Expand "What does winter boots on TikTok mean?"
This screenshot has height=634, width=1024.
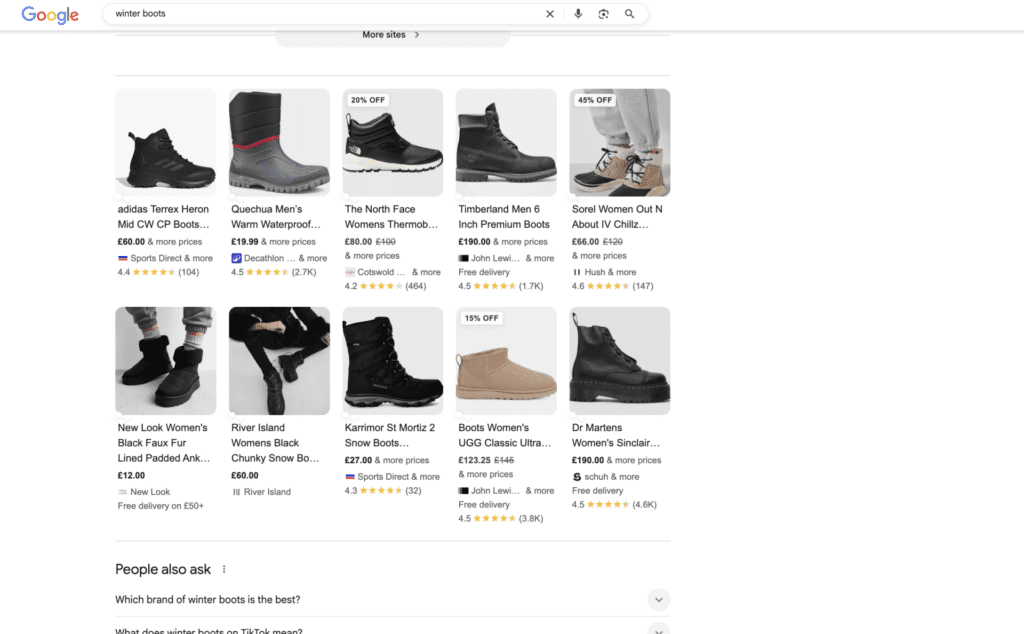tap(658, 629)
